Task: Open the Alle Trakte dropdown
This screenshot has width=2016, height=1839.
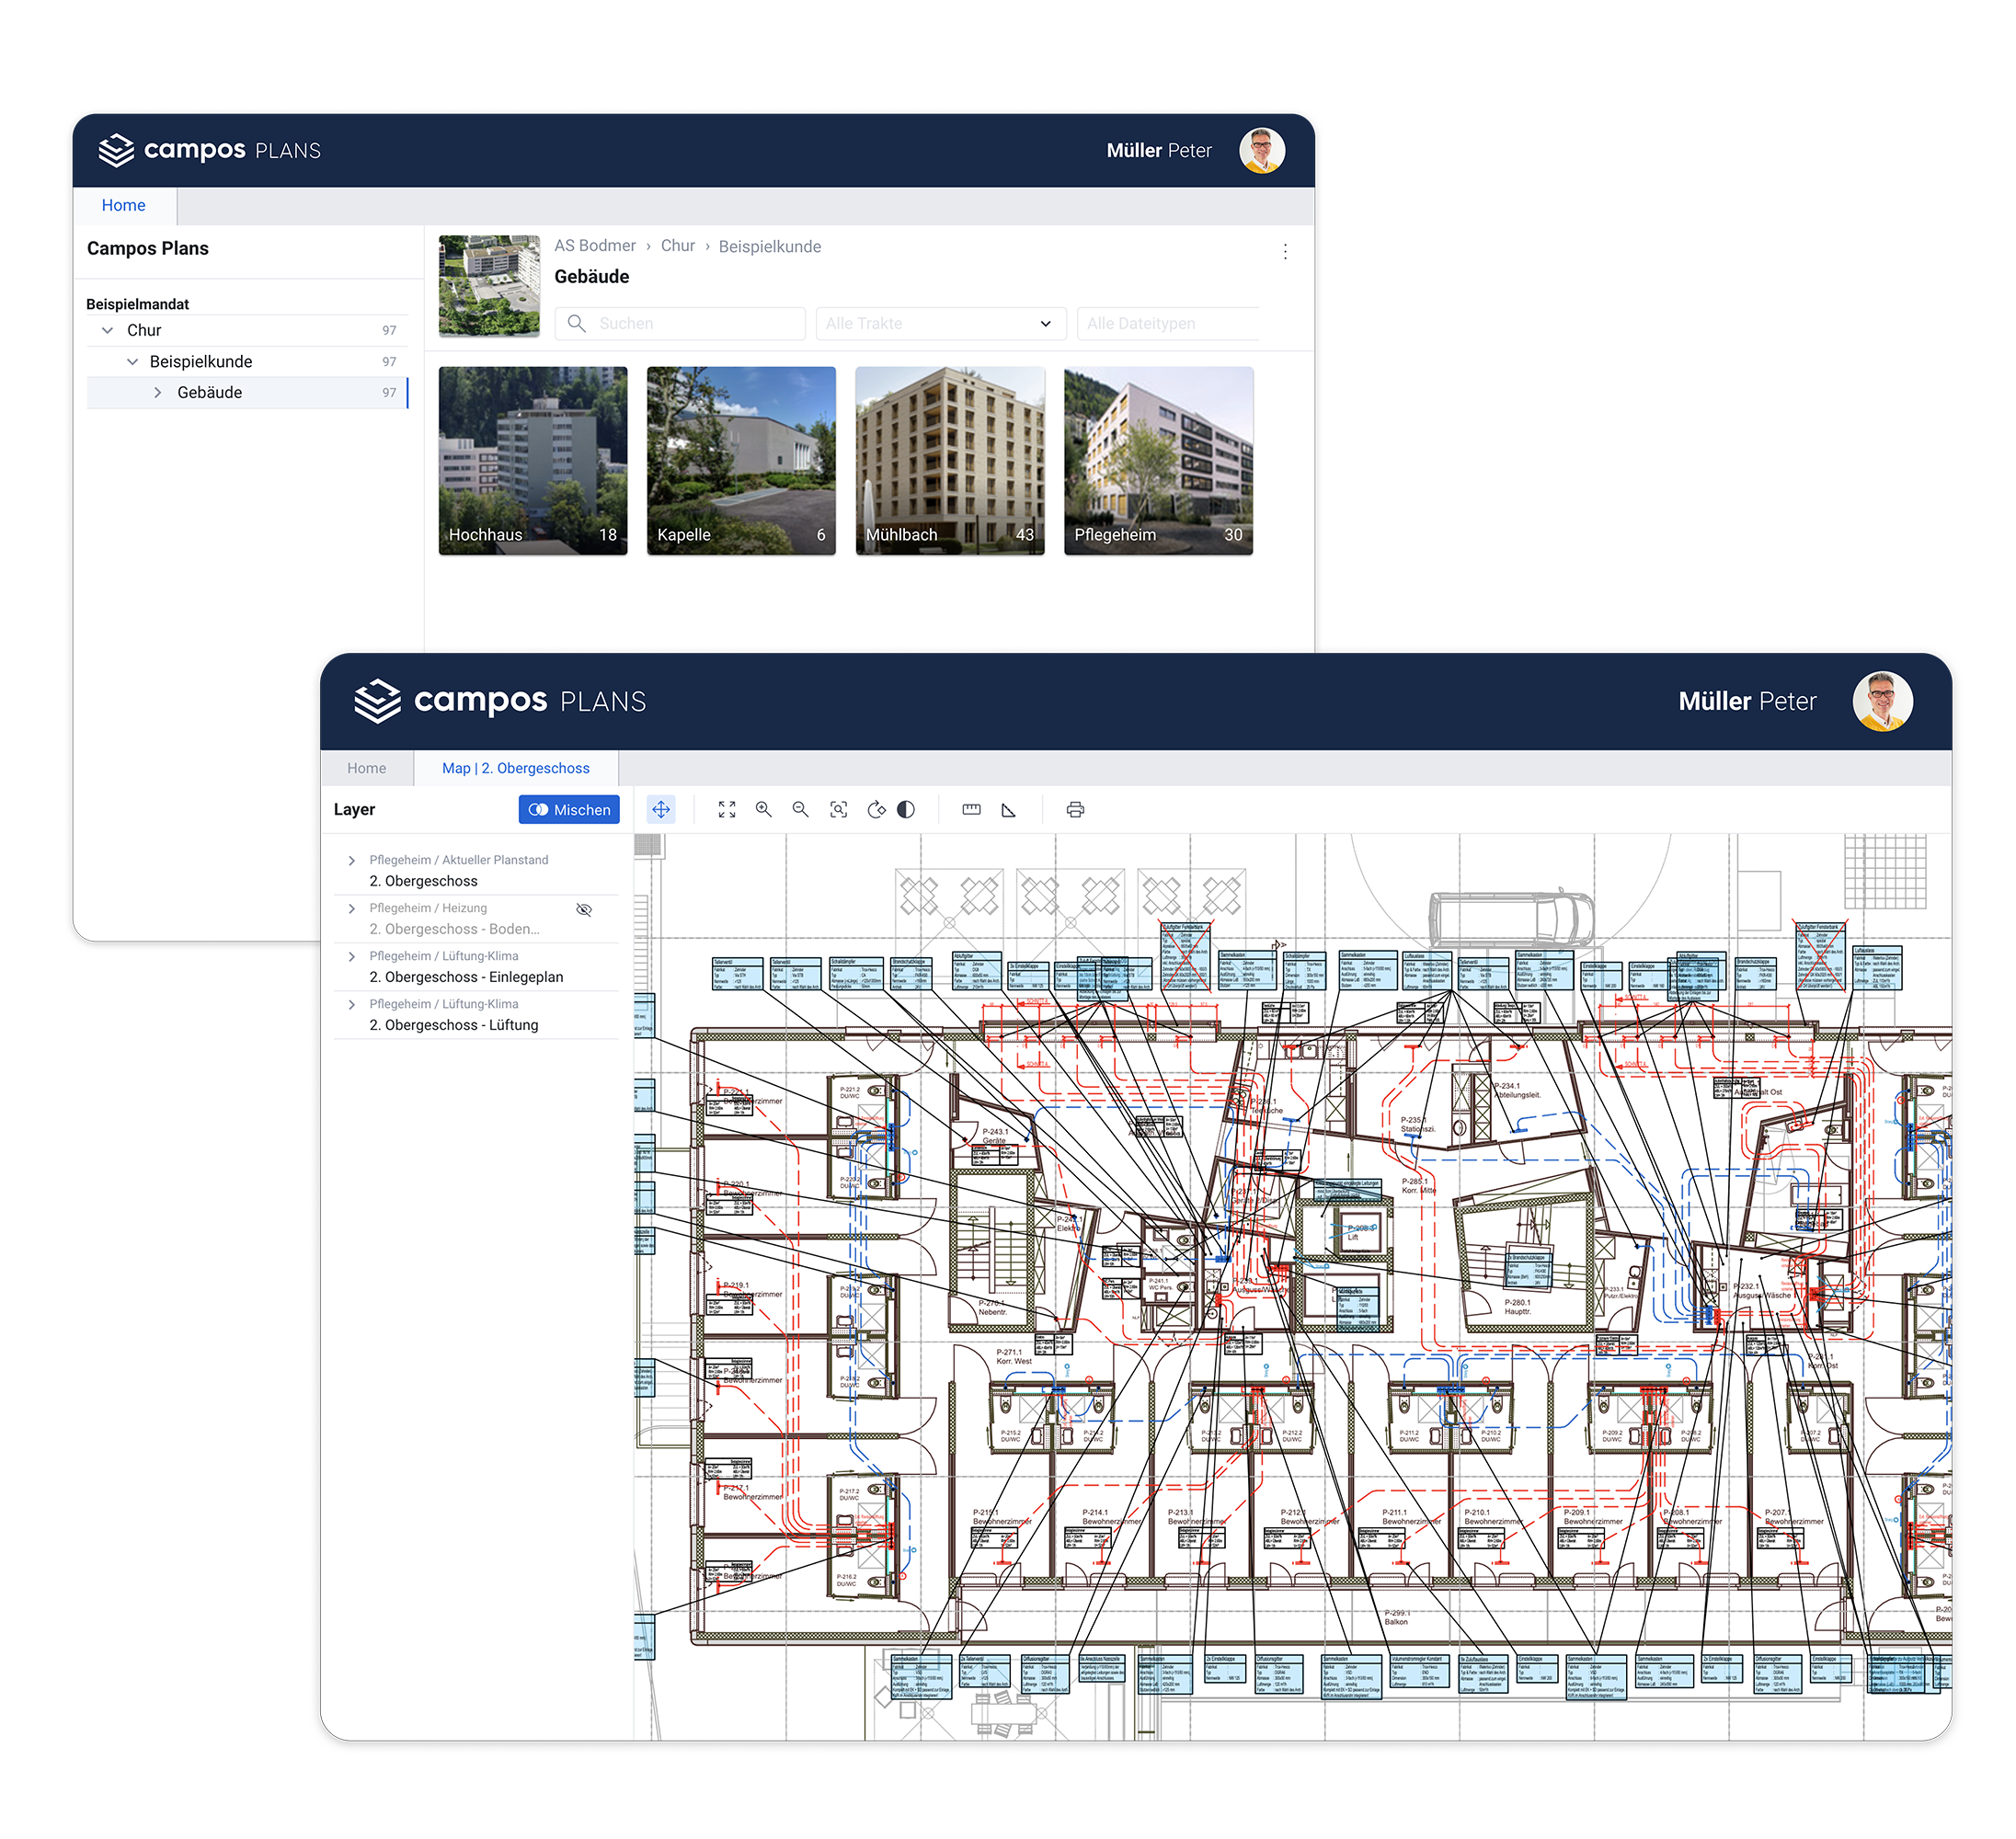Action: (940, 324)
